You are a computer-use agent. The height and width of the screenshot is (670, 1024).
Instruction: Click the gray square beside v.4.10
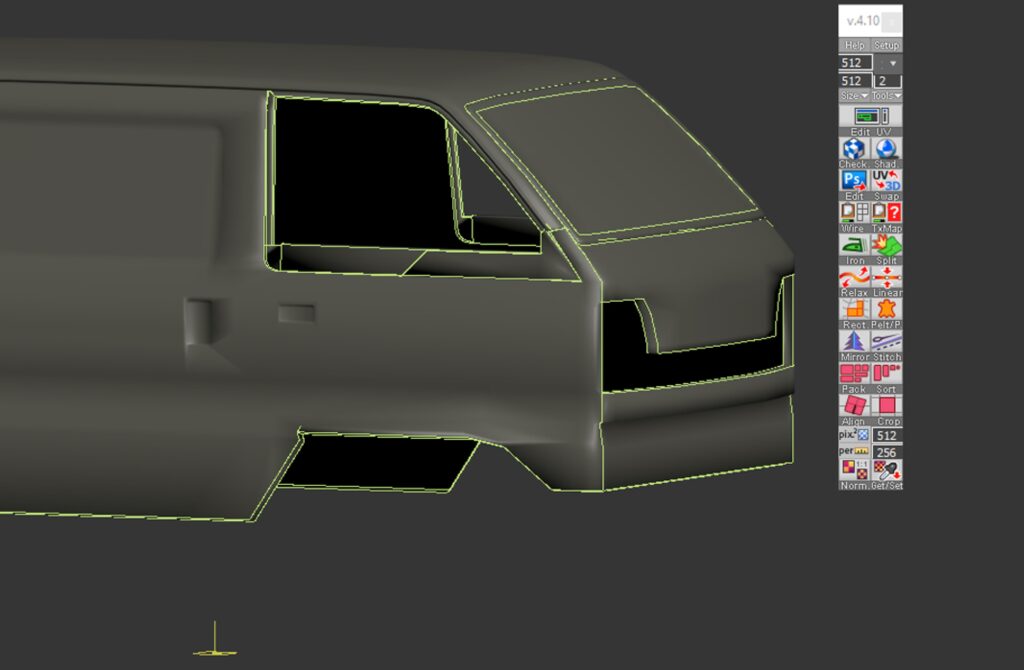(891, 23)
